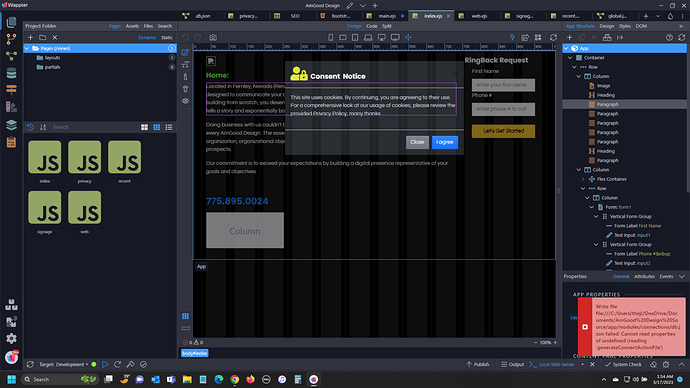Click the tools wrench icon in bottom bar
690x388 pixels.
pos(130,364)
